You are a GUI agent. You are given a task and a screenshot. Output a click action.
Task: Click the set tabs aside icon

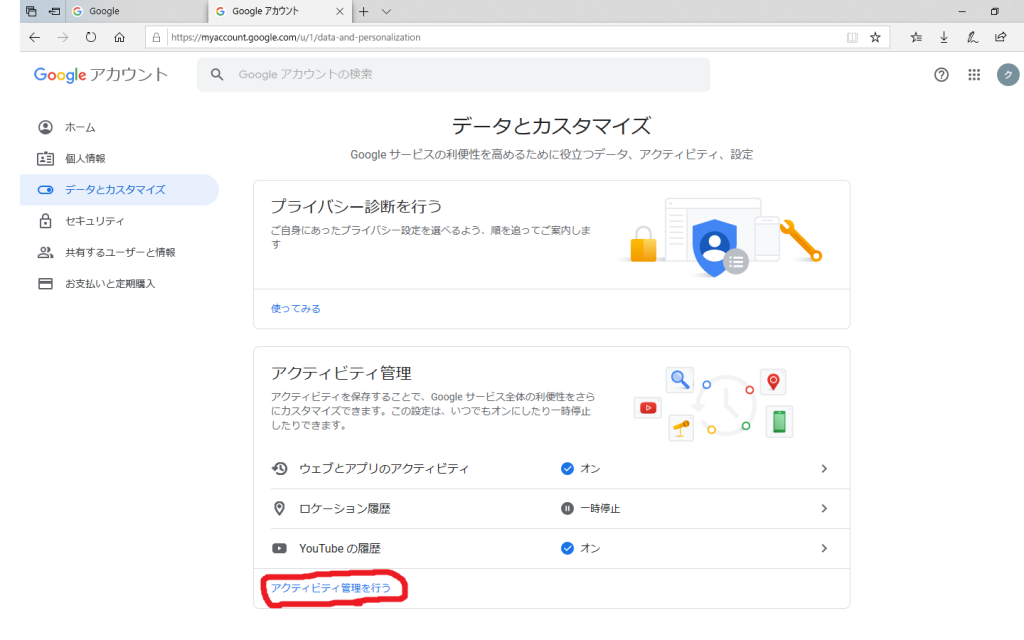(x=55, y=11)
